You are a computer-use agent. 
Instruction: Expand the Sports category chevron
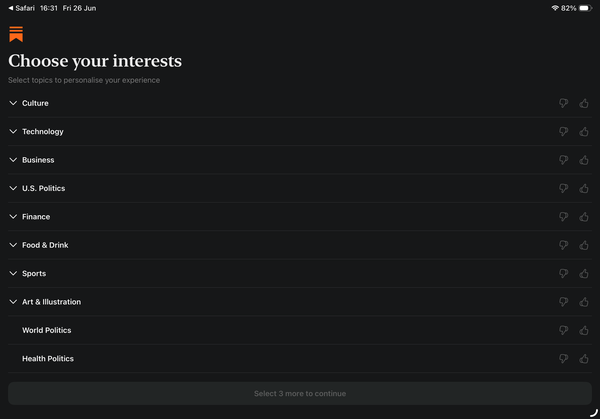tap(13, 273)
